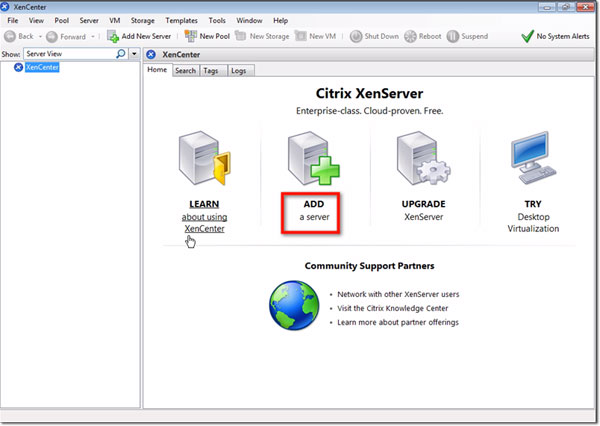Viewport: 600px width, 426px height.
Task: Click the Suspend pause icon
Action: coord(453,36)
